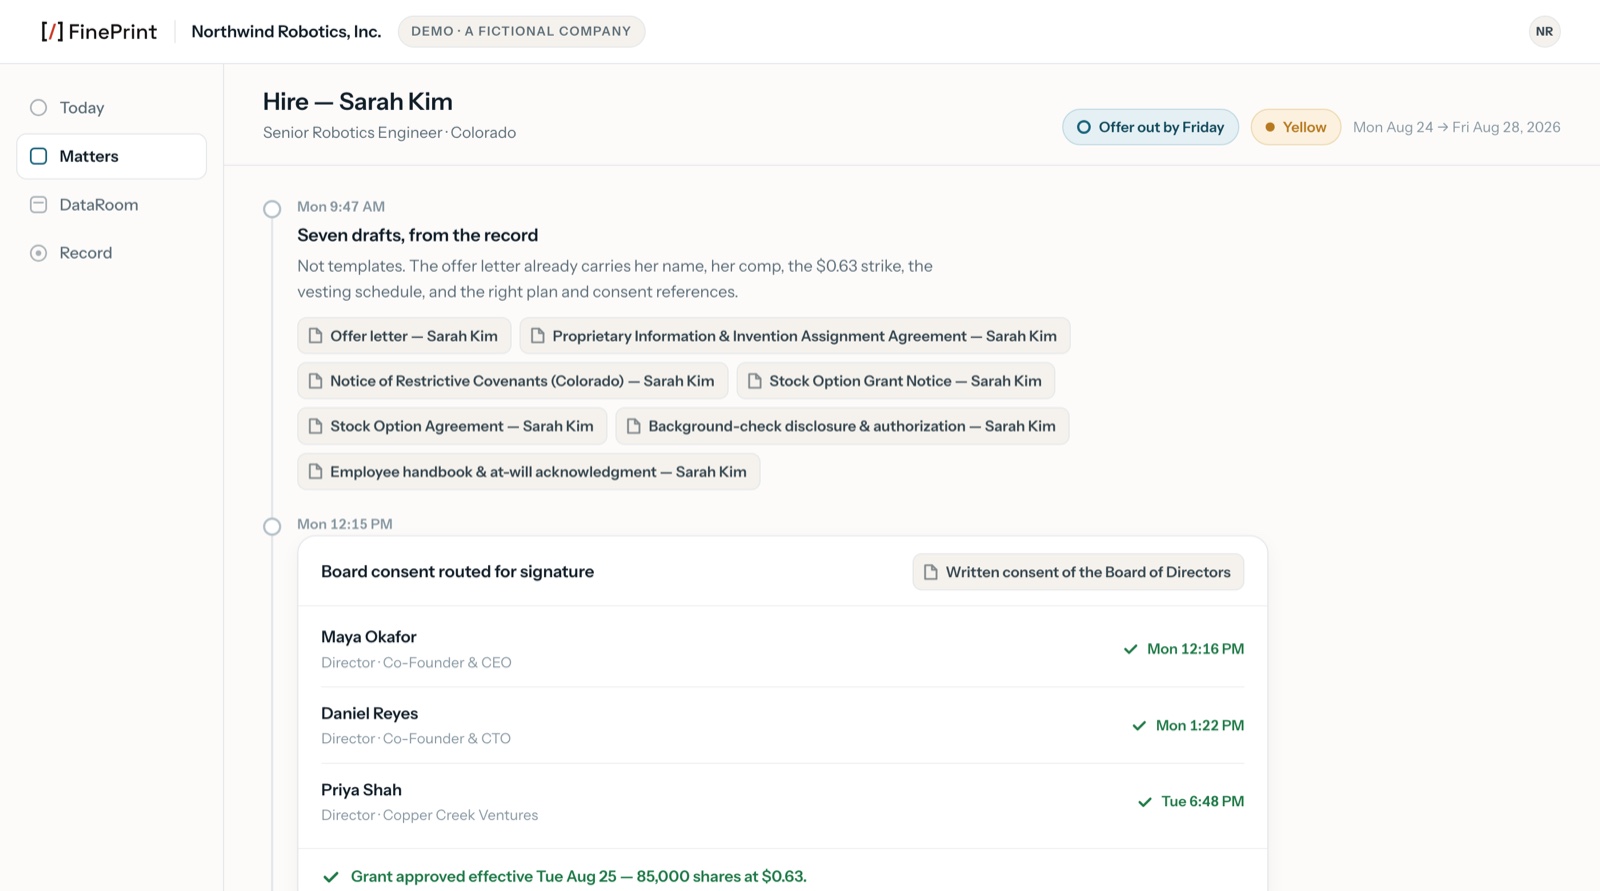Click the Offer out by Friday pill
The height and width of the screenshot is (891, 1600).
pos(1150,127)
